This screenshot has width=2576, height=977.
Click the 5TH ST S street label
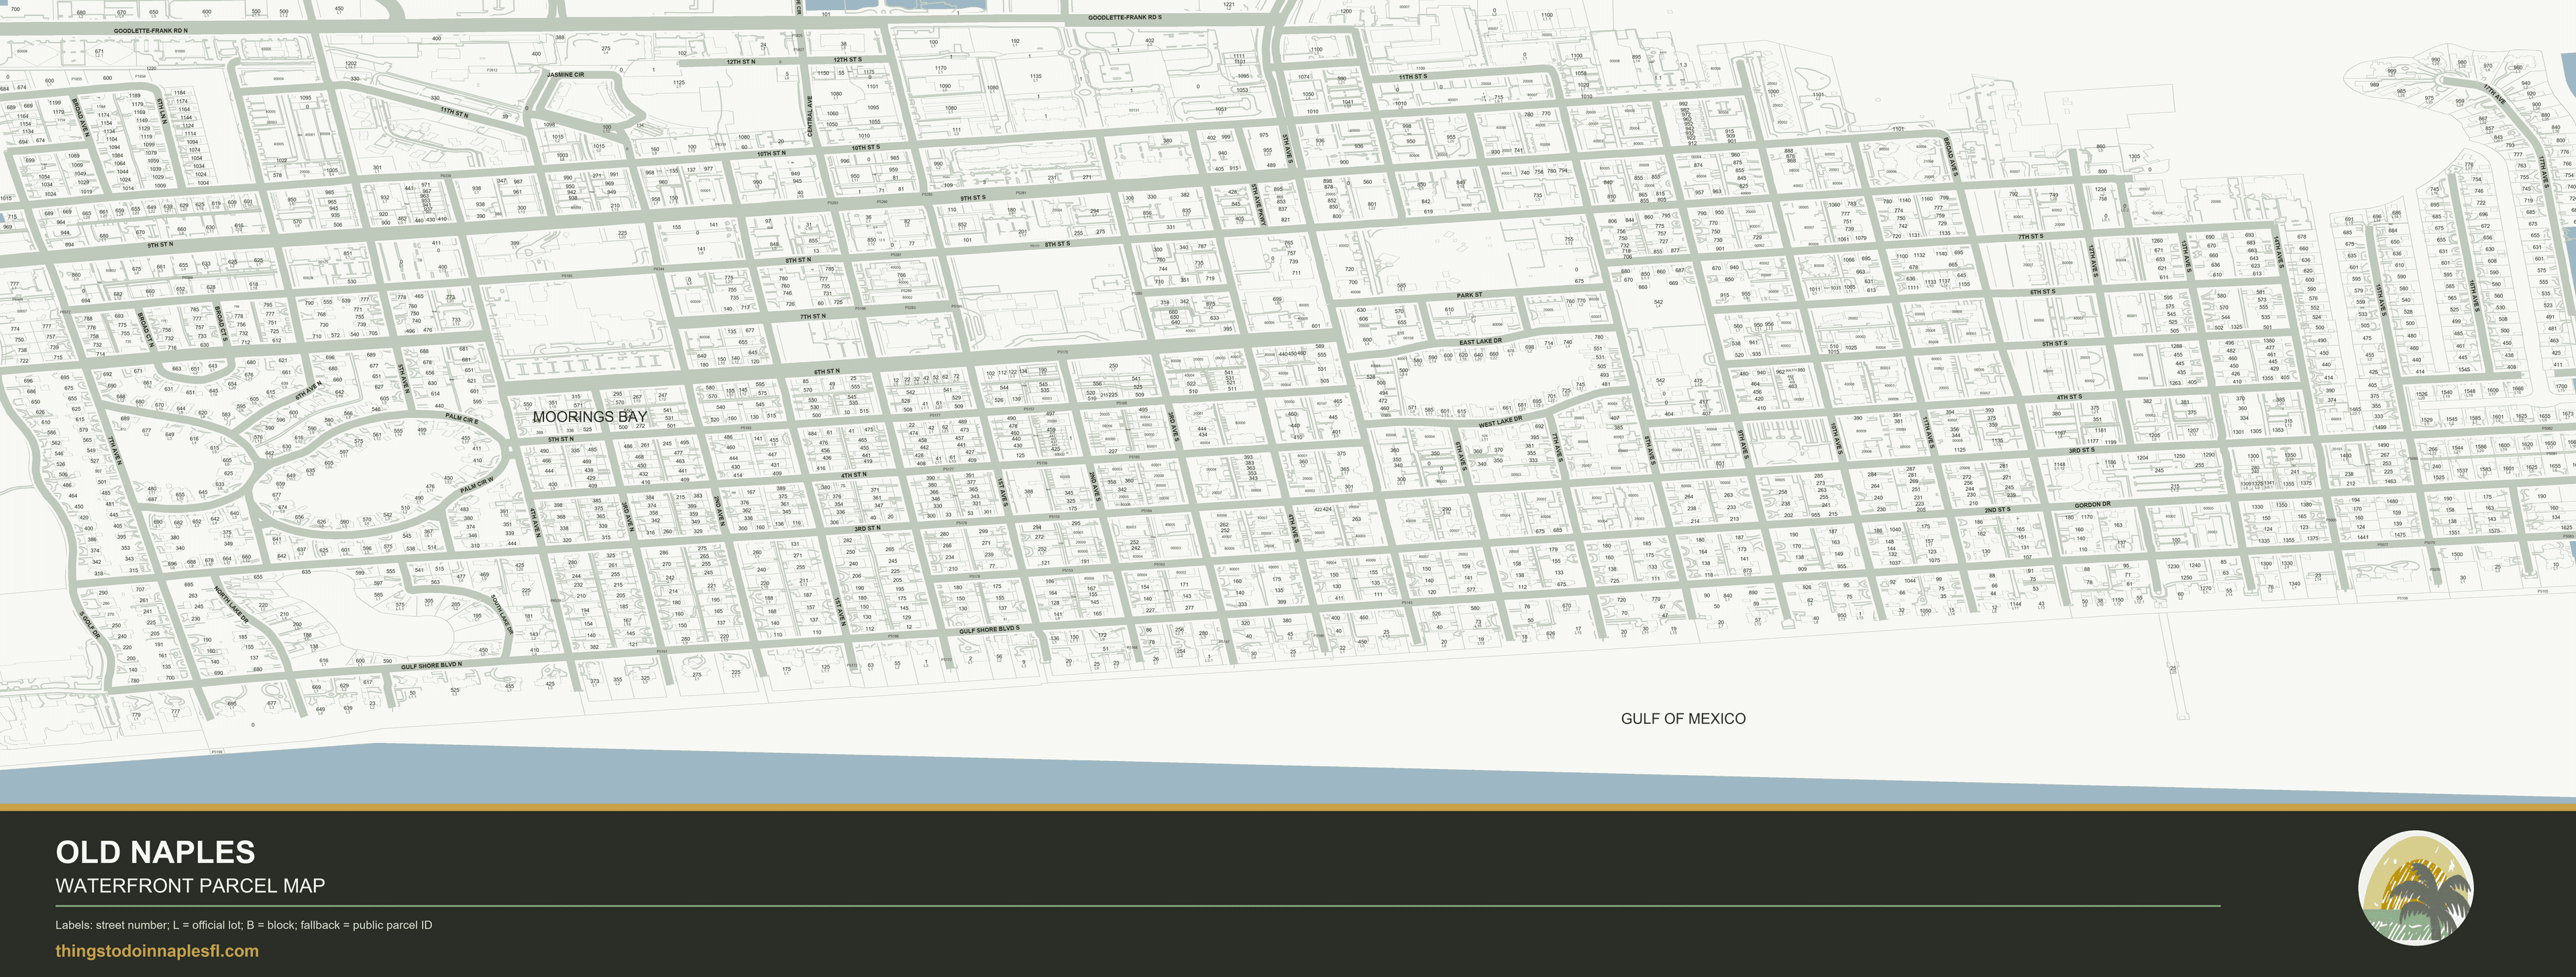point(2054,343)
